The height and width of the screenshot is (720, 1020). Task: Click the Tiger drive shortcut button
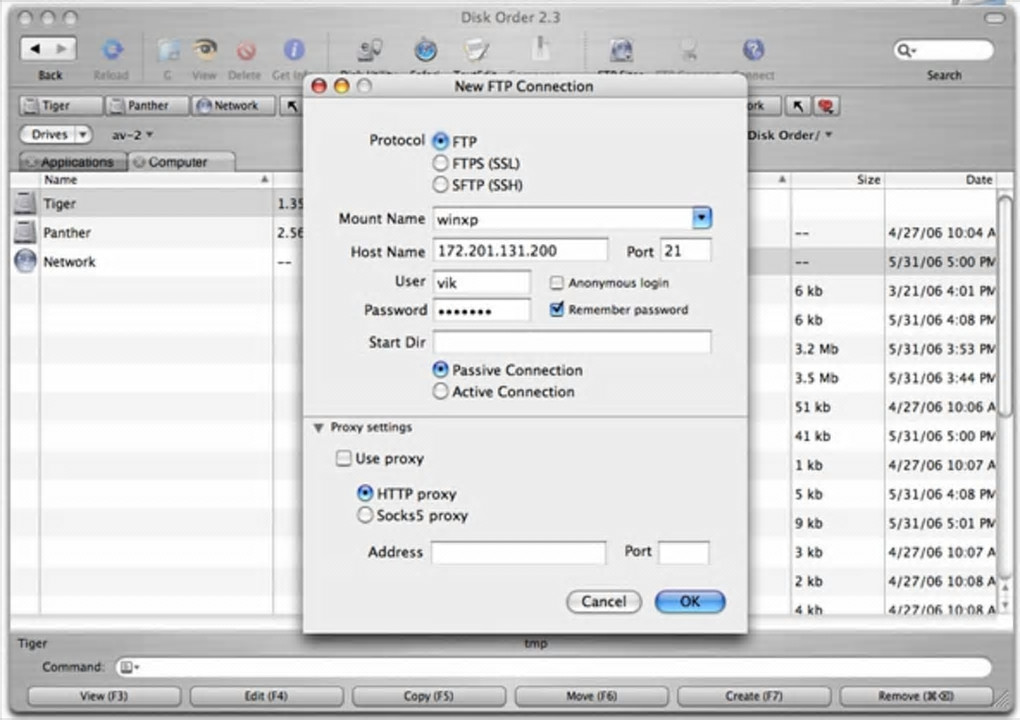pyautogui.click(x=60, y=105)
